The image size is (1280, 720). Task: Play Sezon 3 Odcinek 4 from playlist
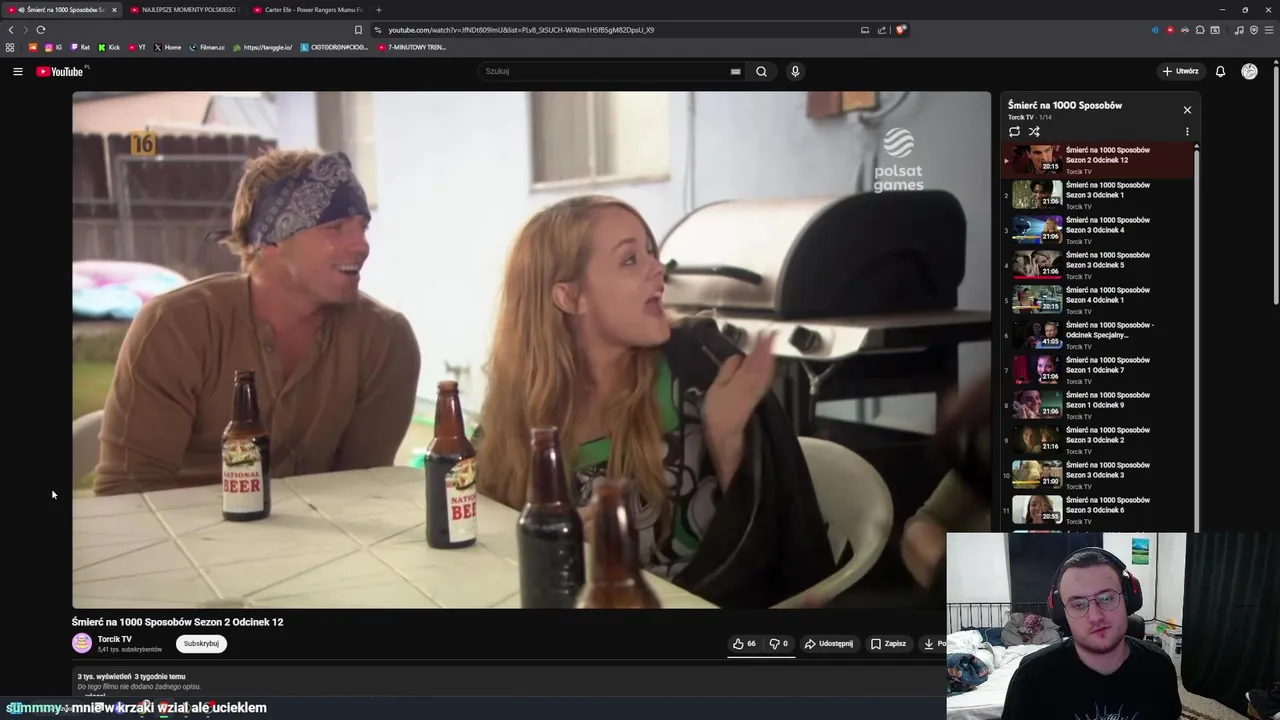click(1097, 229)
